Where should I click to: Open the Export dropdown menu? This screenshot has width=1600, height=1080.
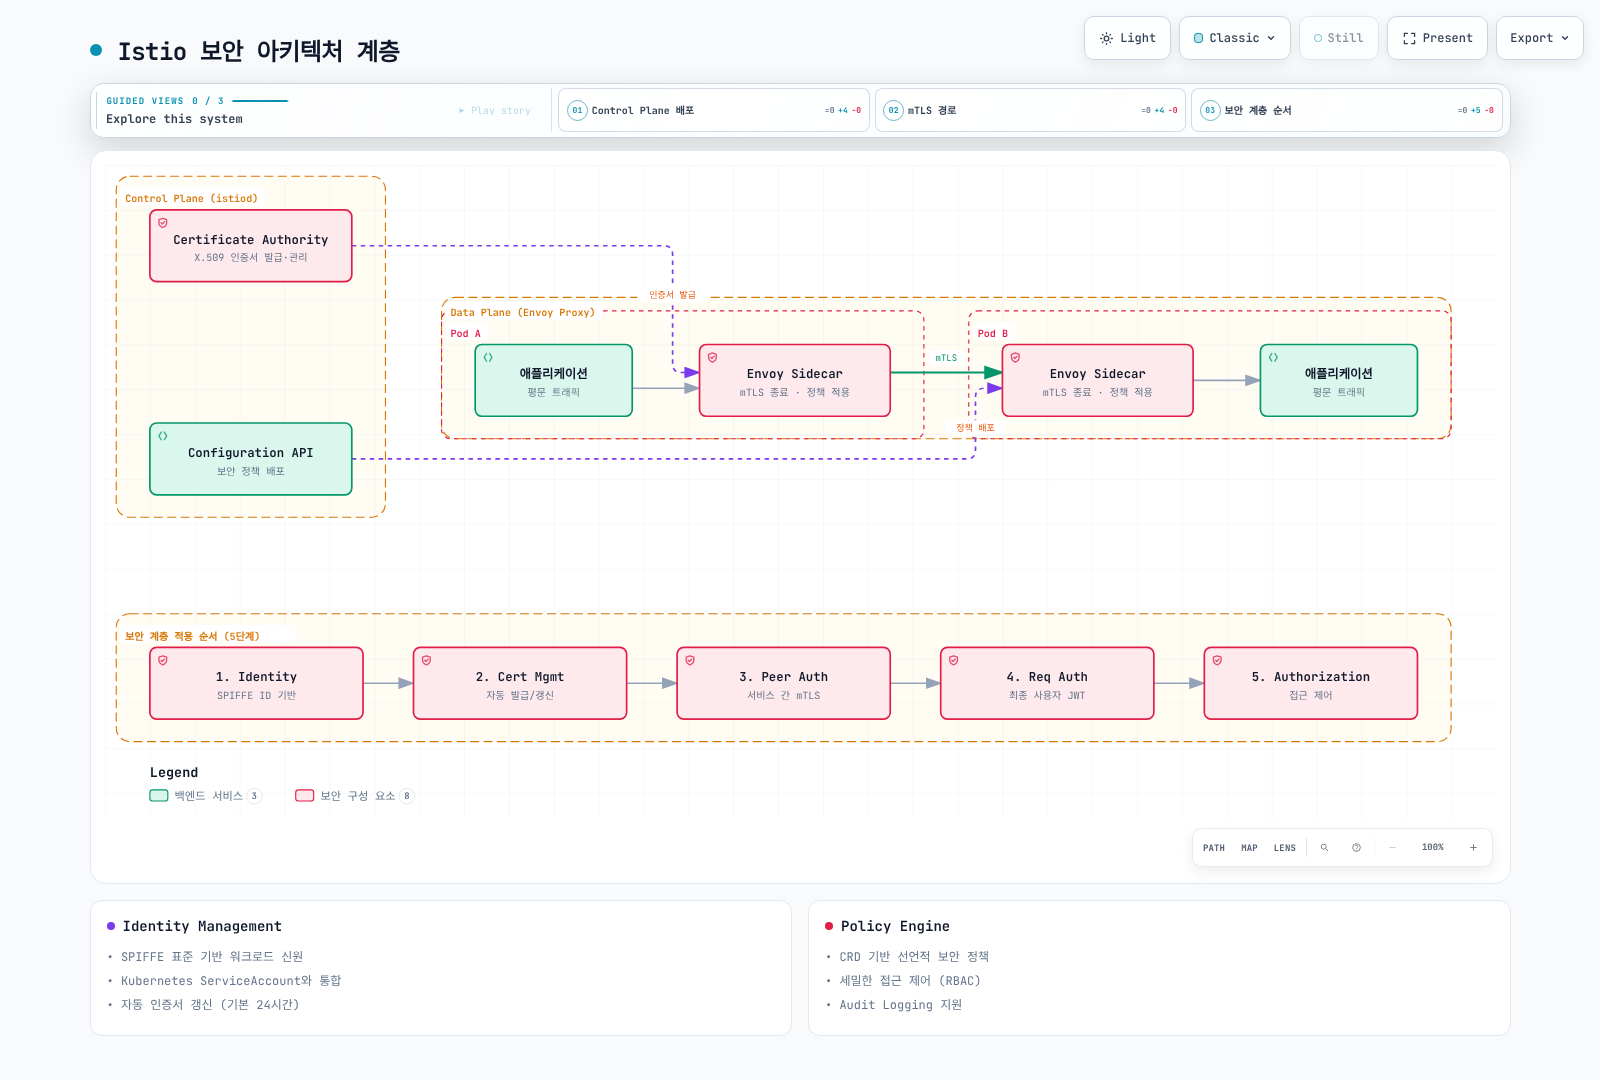1539,38
